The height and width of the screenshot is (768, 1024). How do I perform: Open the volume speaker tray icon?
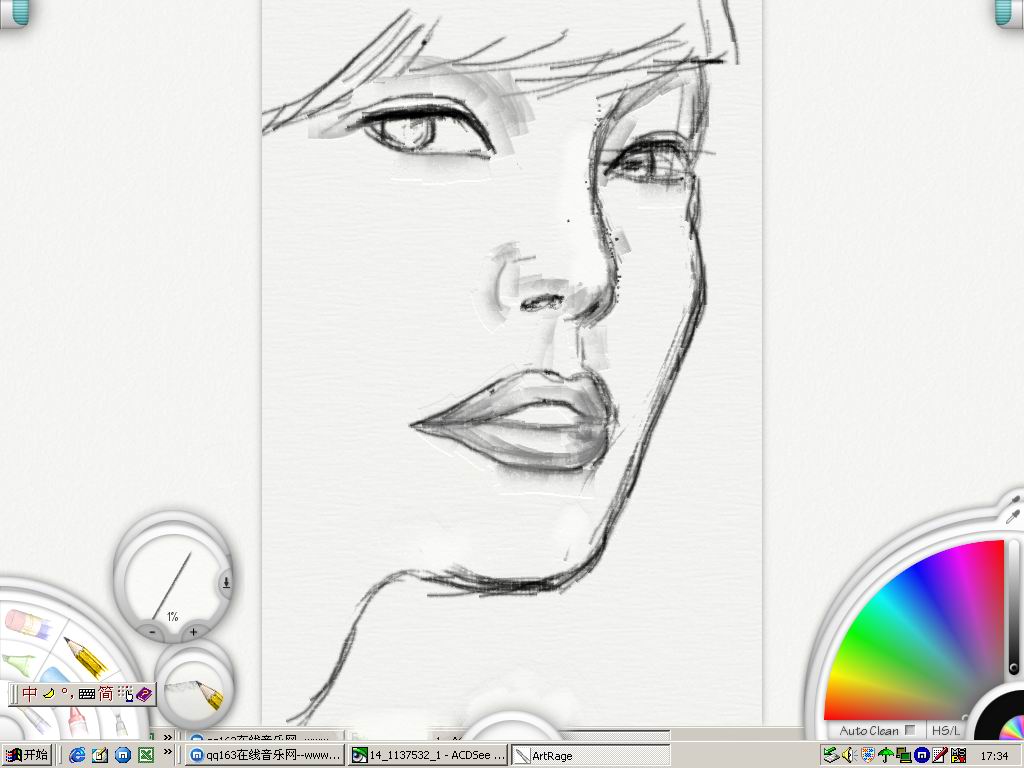(x=849, y=755)
